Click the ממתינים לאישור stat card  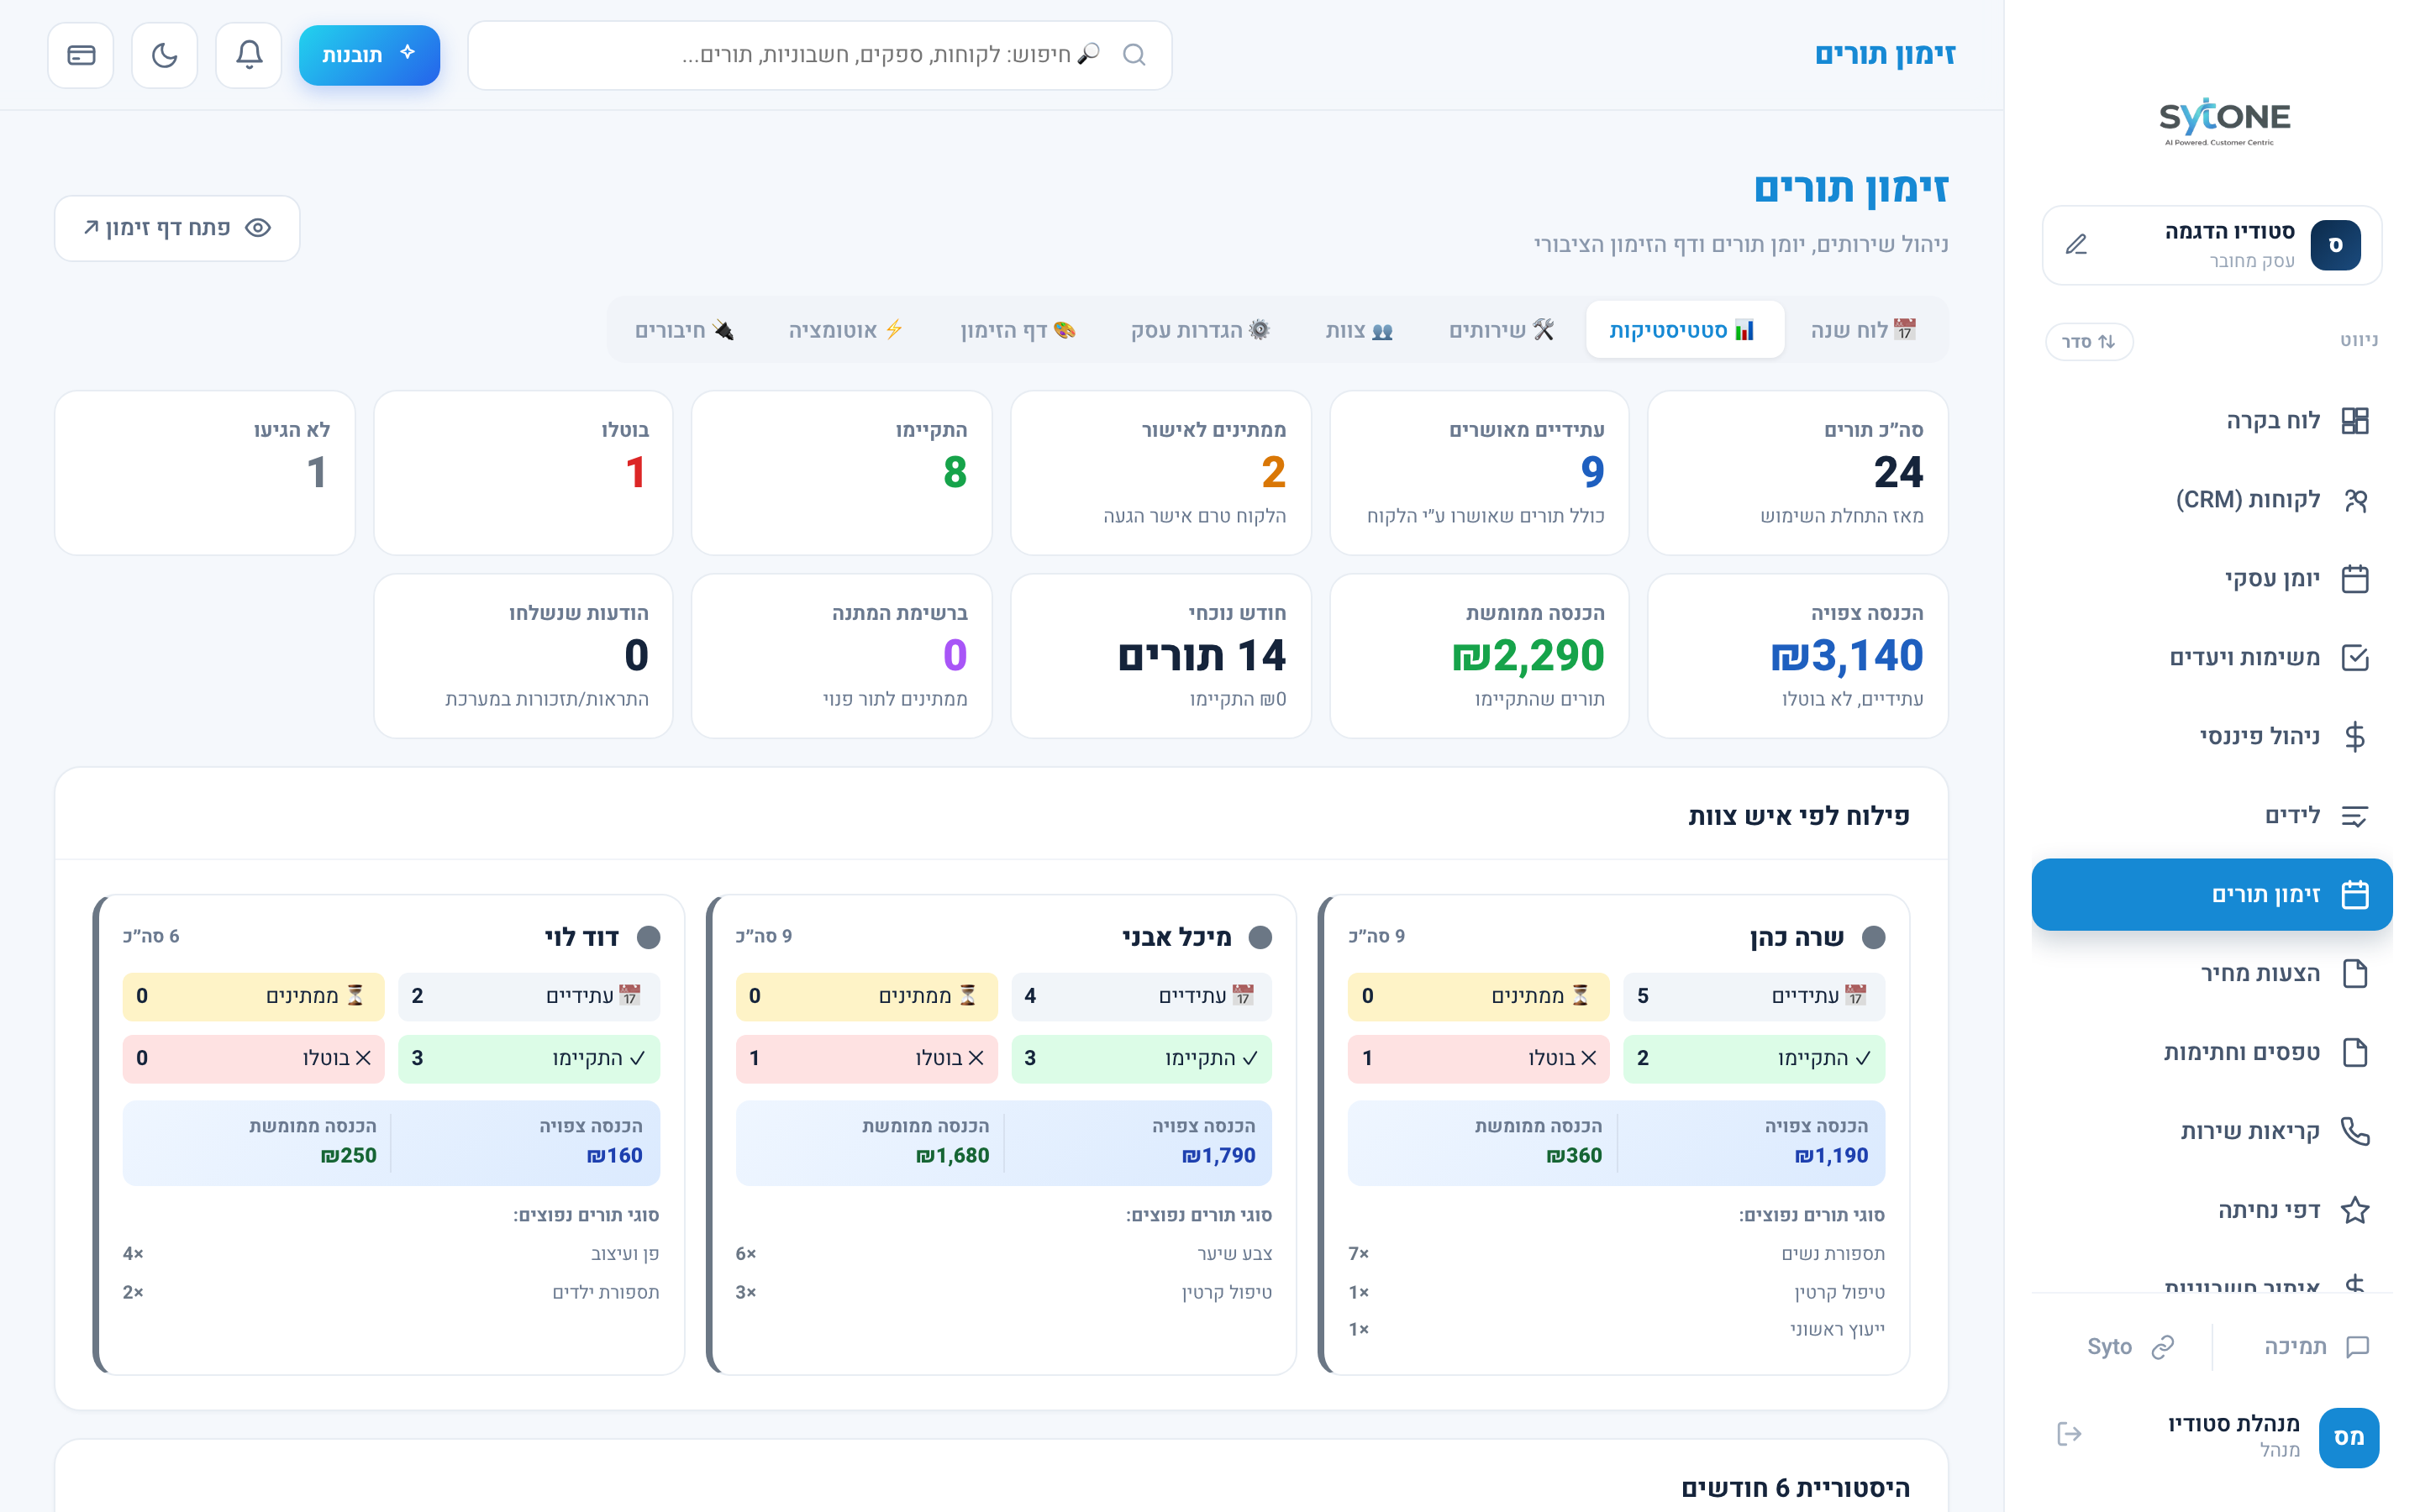coord(1160,473)
